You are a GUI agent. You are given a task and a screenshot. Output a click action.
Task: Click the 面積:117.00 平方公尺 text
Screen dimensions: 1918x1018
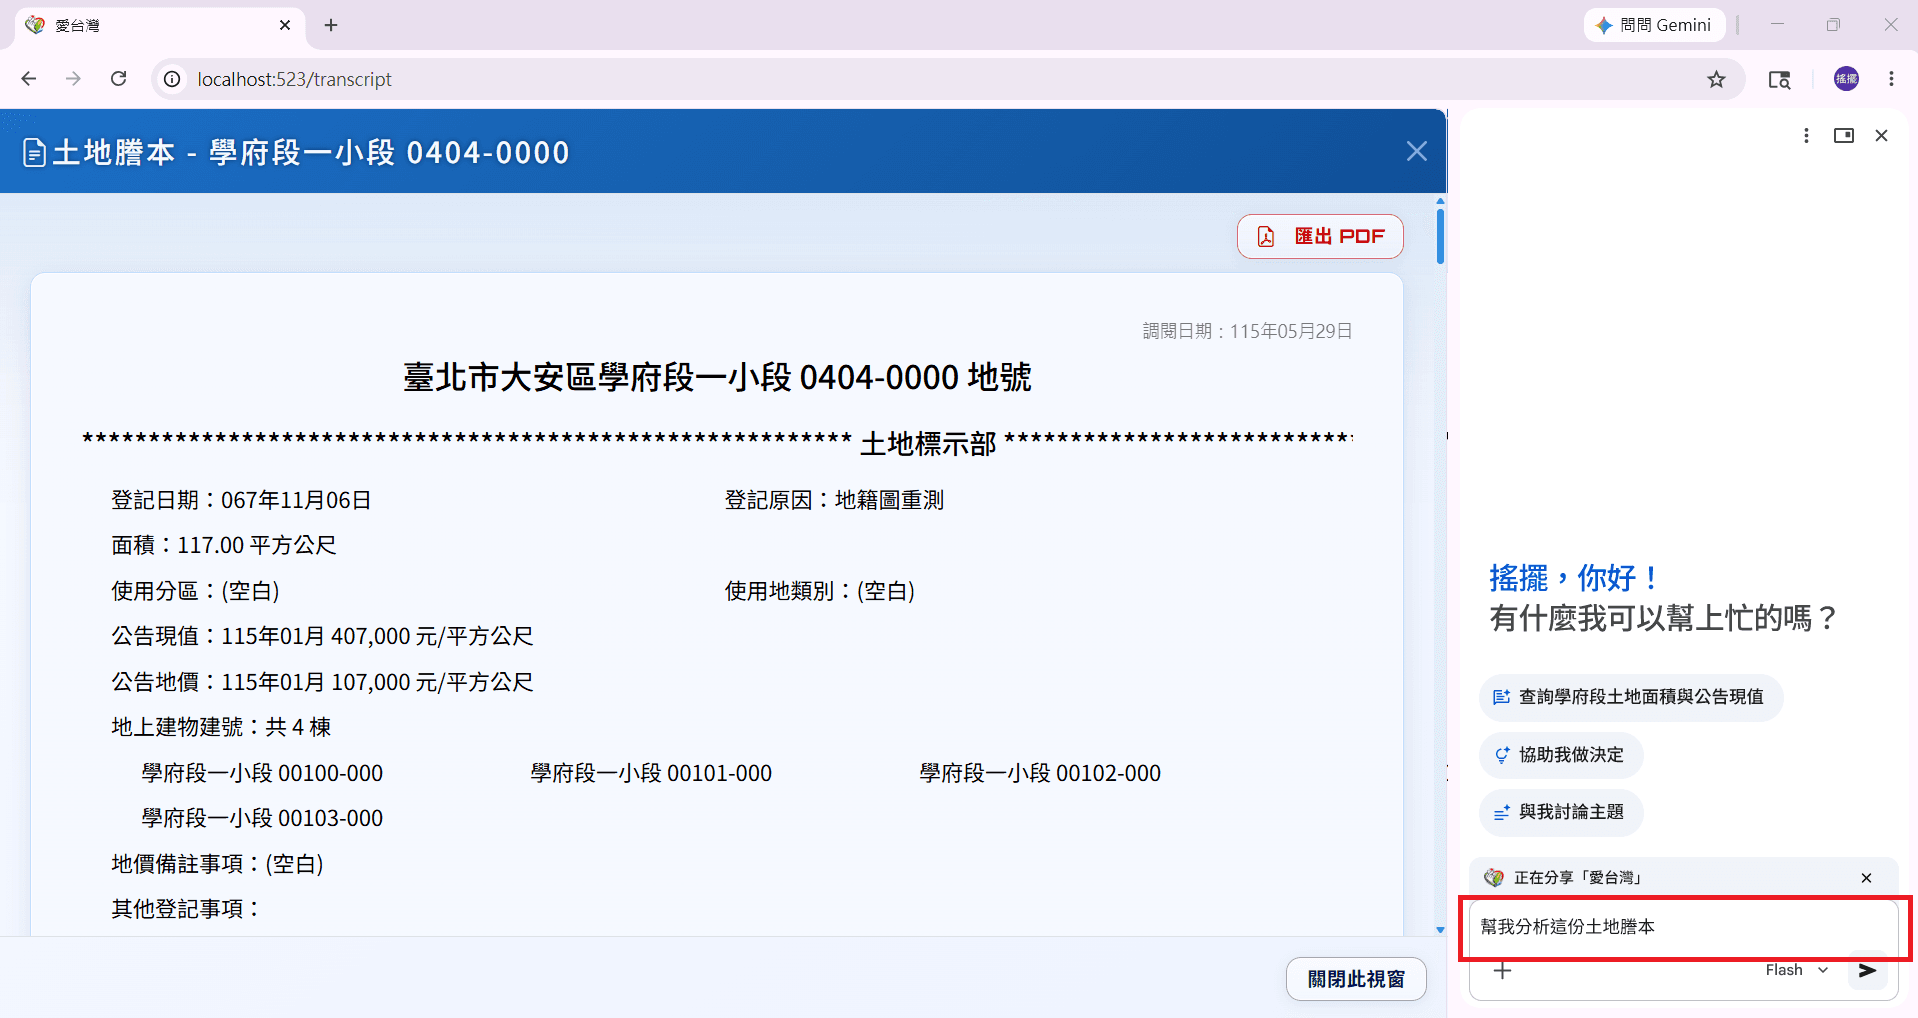pyautogui.click(x=224, y=545)
